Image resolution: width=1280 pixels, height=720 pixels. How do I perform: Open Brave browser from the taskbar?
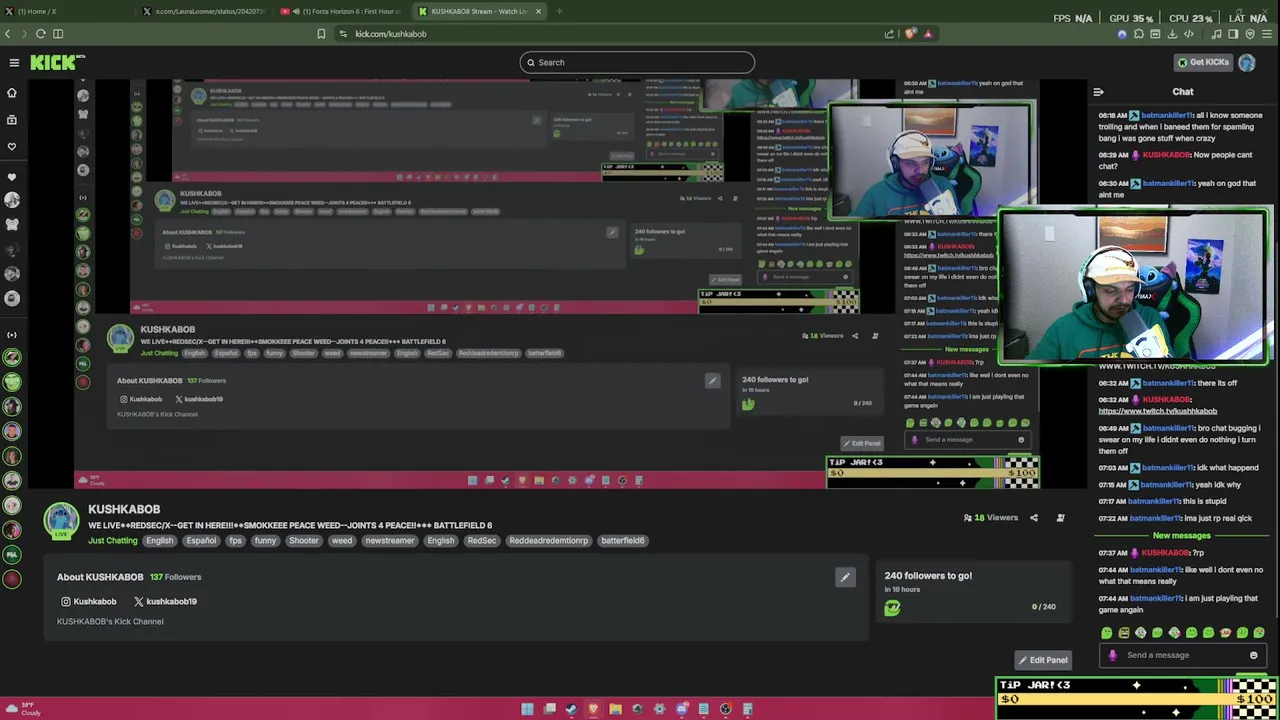[x=593, y=709]
